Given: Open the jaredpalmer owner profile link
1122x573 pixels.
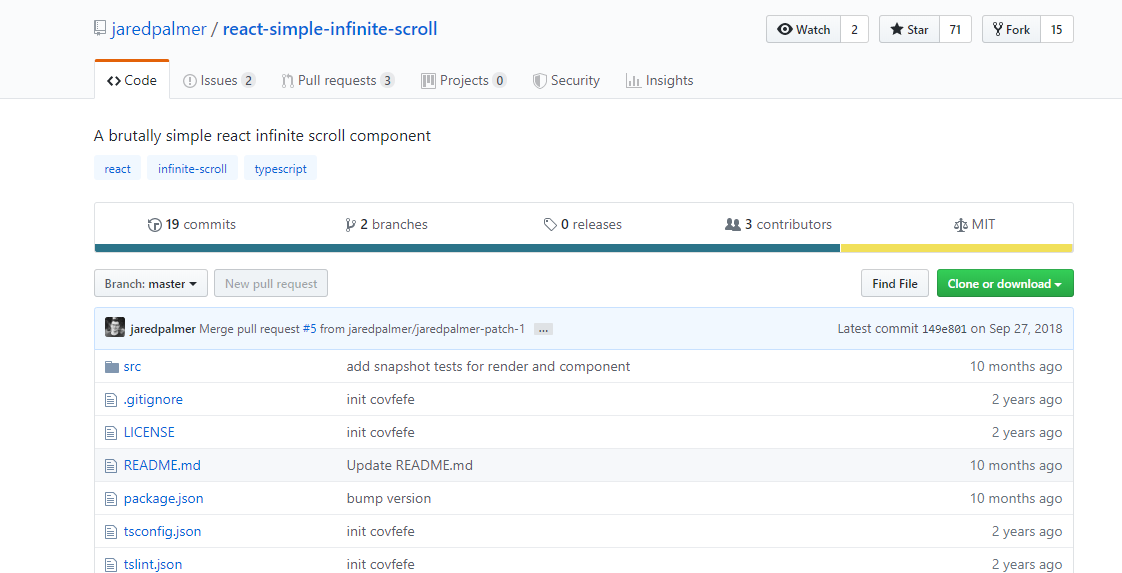Looking at the screenshot, I should (x=159, y=29).
